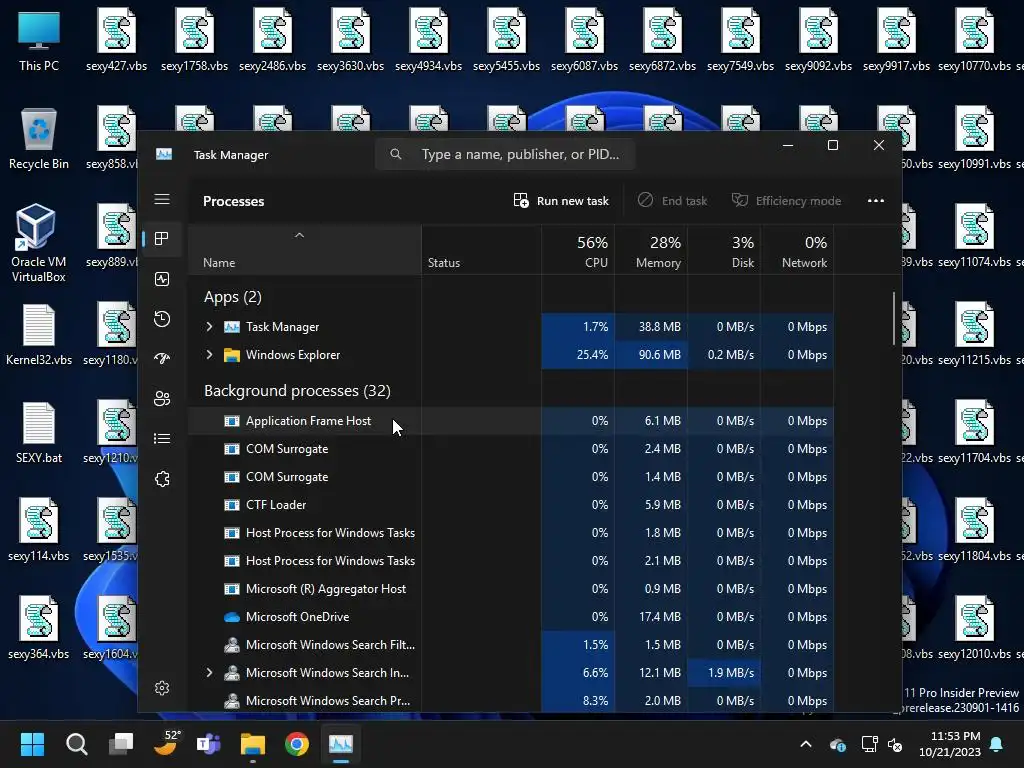Open the Windows Start menu
Screen dimensions: 1024x768
(32, 744)
